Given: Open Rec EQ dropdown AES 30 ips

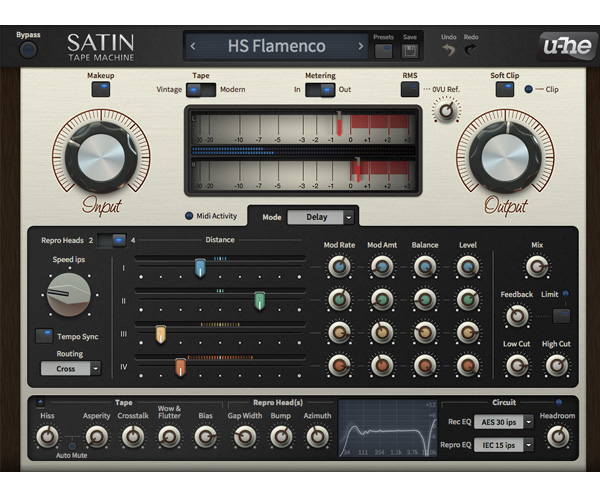Looking at the screenshot, I should pos(504,422).
